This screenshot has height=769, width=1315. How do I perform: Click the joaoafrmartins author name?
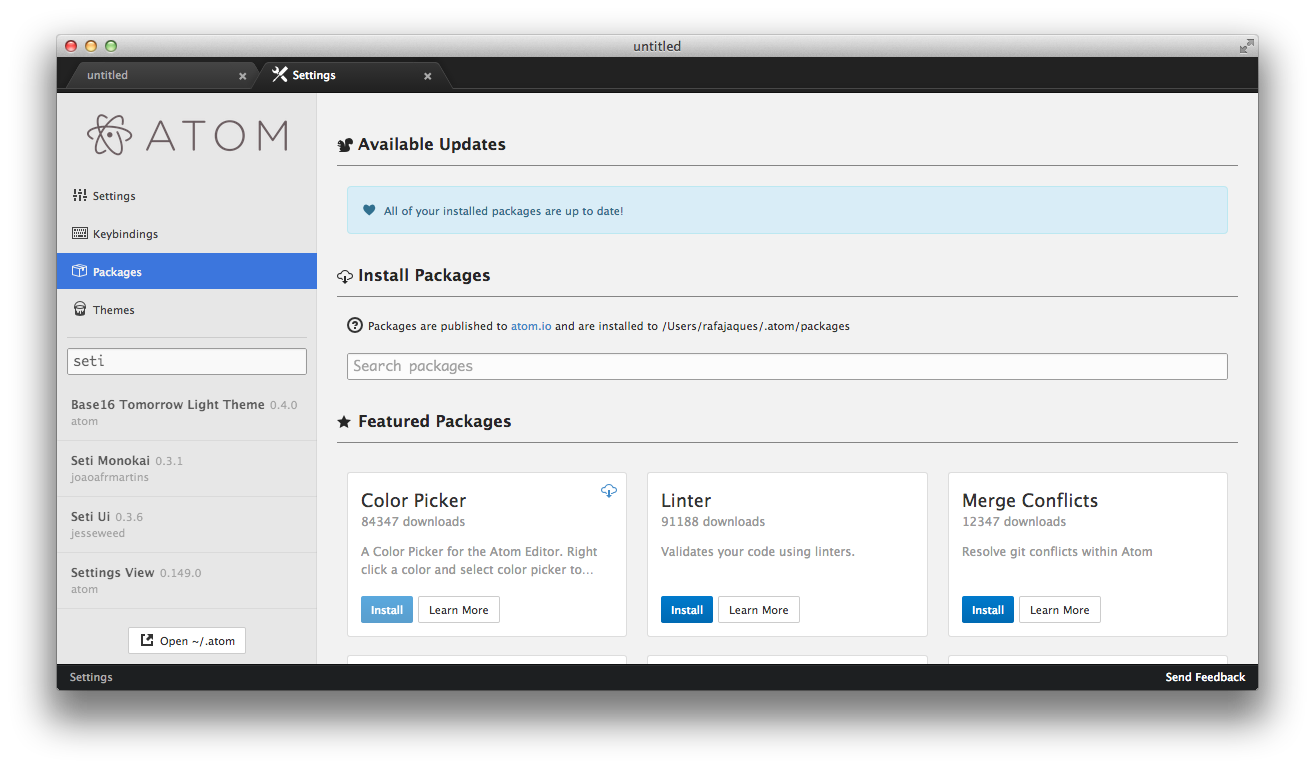coord(110,478)
